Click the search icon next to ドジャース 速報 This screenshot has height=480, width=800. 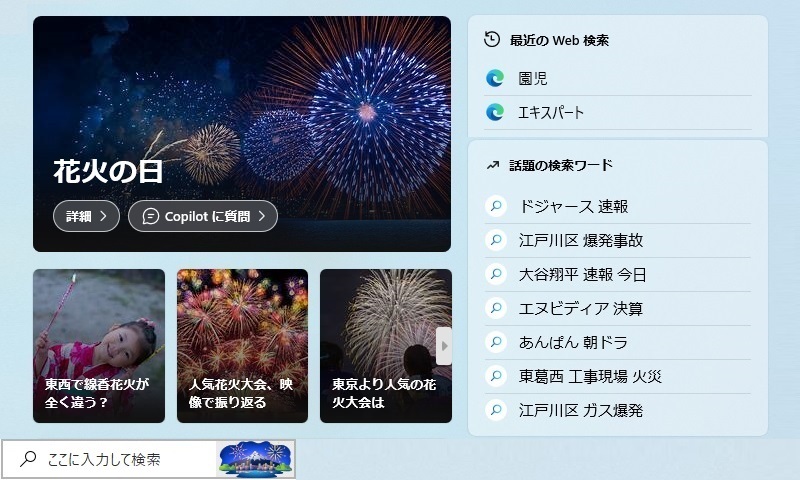coord(495,206)
